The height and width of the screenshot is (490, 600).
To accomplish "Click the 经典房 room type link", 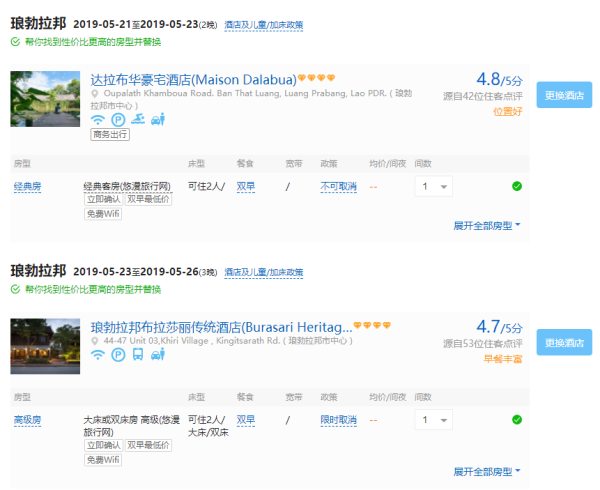I will pos(27,187).
